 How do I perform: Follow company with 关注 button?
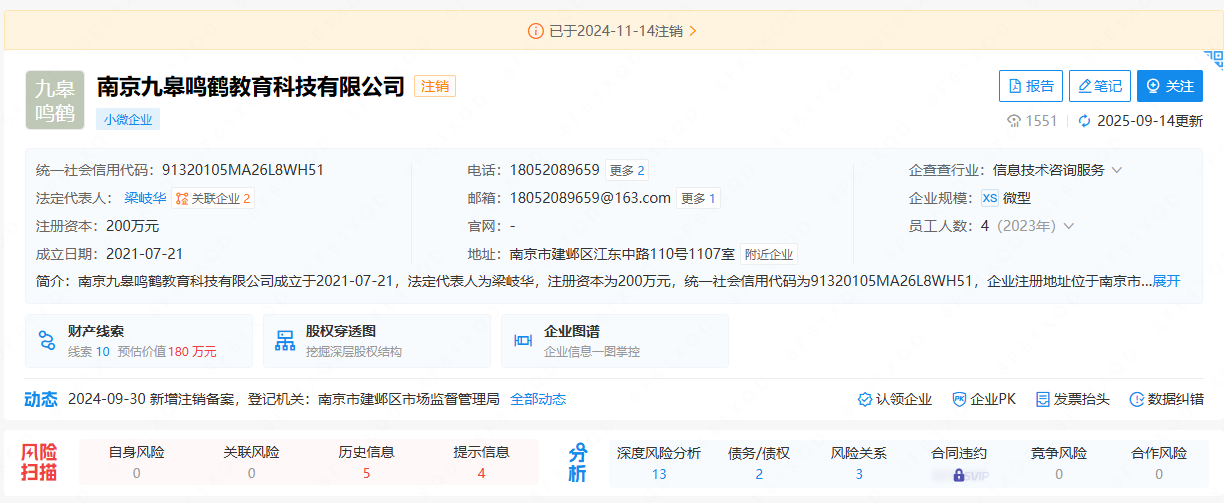1169,86
